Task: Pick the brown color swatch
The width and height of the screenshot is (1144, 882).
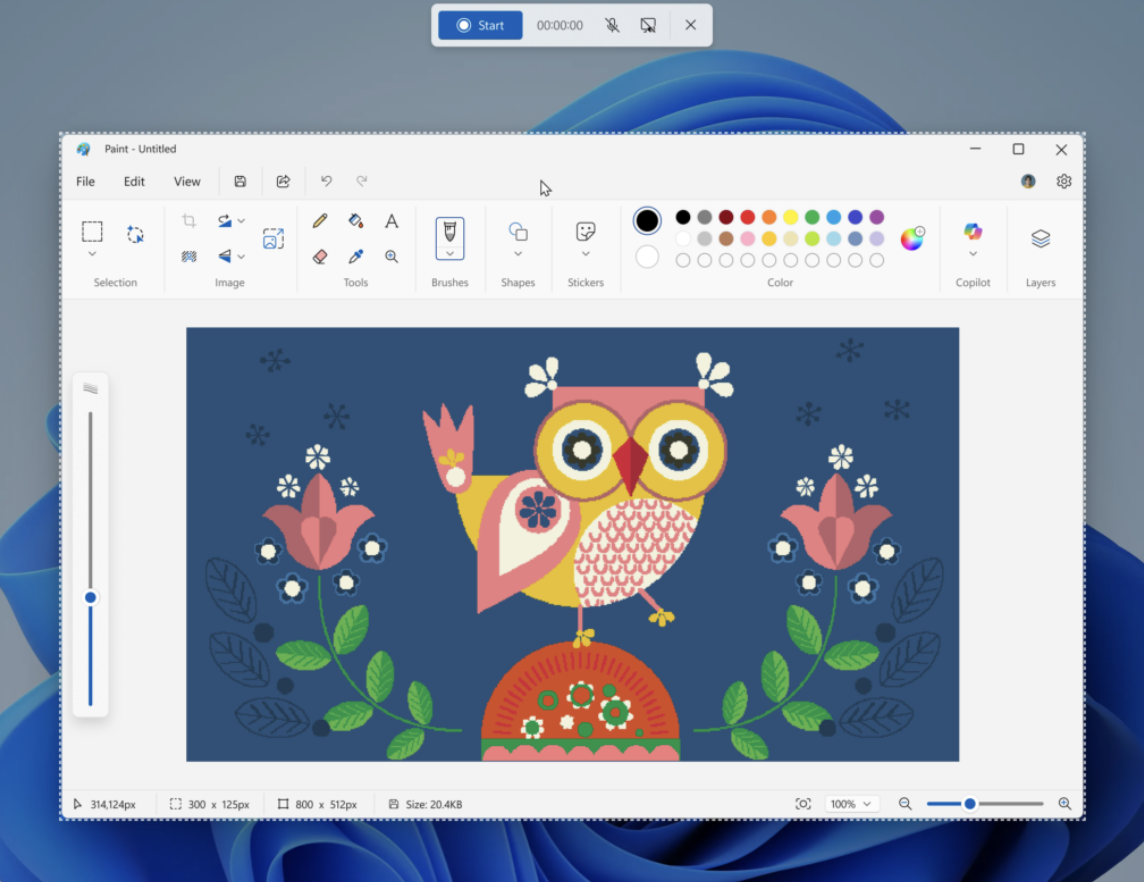Action: click(x=726, y=239)
